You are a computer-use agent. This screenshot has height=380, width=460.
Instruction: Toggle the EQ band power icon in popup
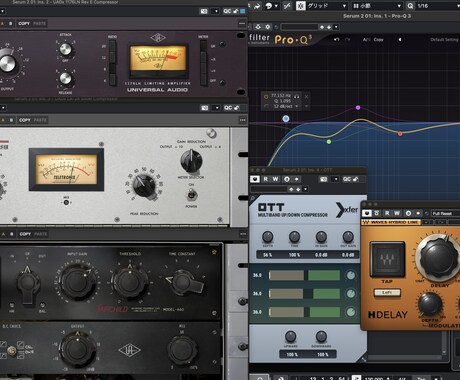coord(266,97)
